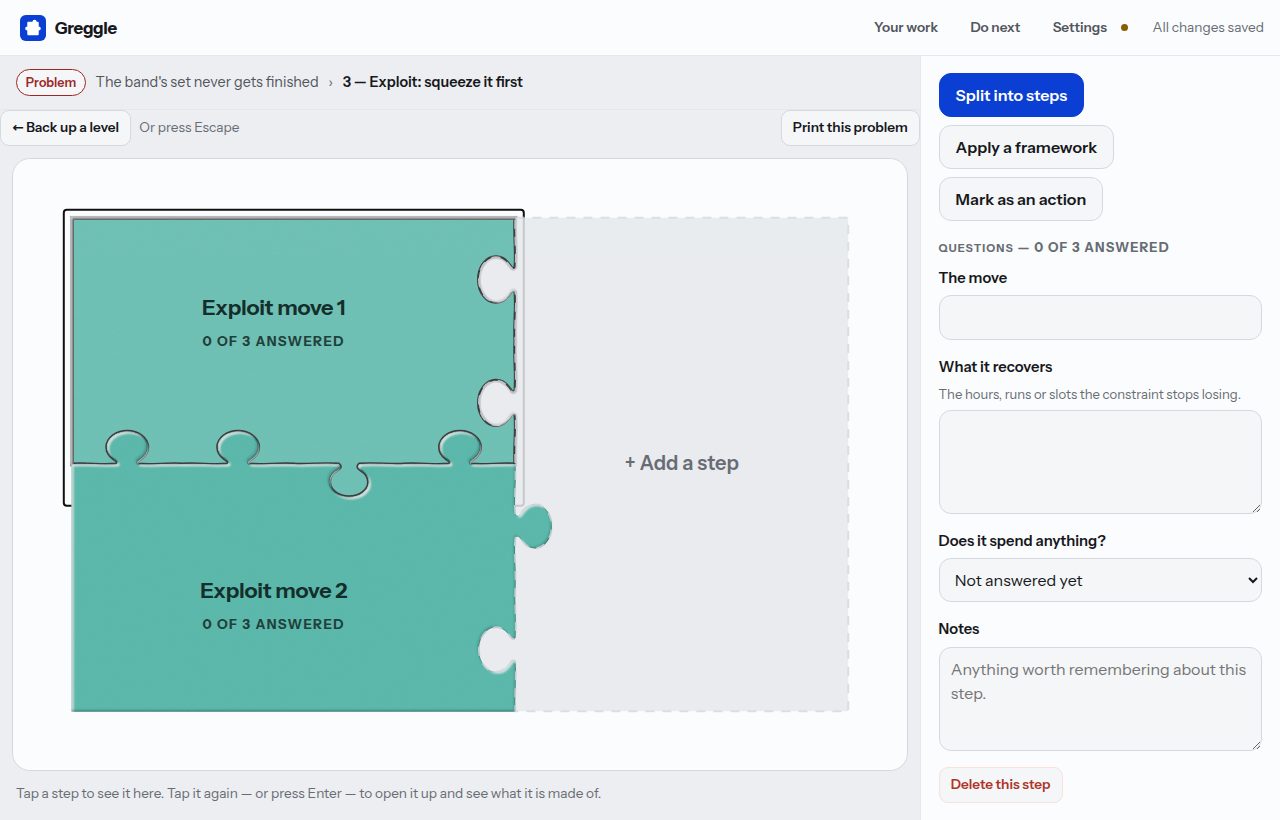Click Mark as an action button
Viewport: 1280px width, 820px height.
[x=1020, y=199]
